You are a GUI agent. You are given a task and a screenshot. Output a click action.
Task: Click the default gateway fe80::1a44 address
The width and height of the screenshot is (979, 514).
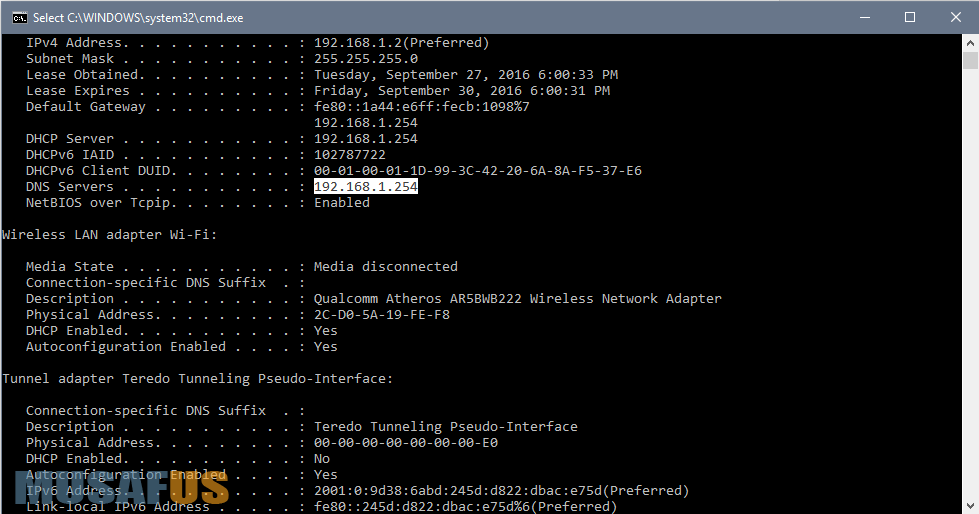[x=421, y=107]
